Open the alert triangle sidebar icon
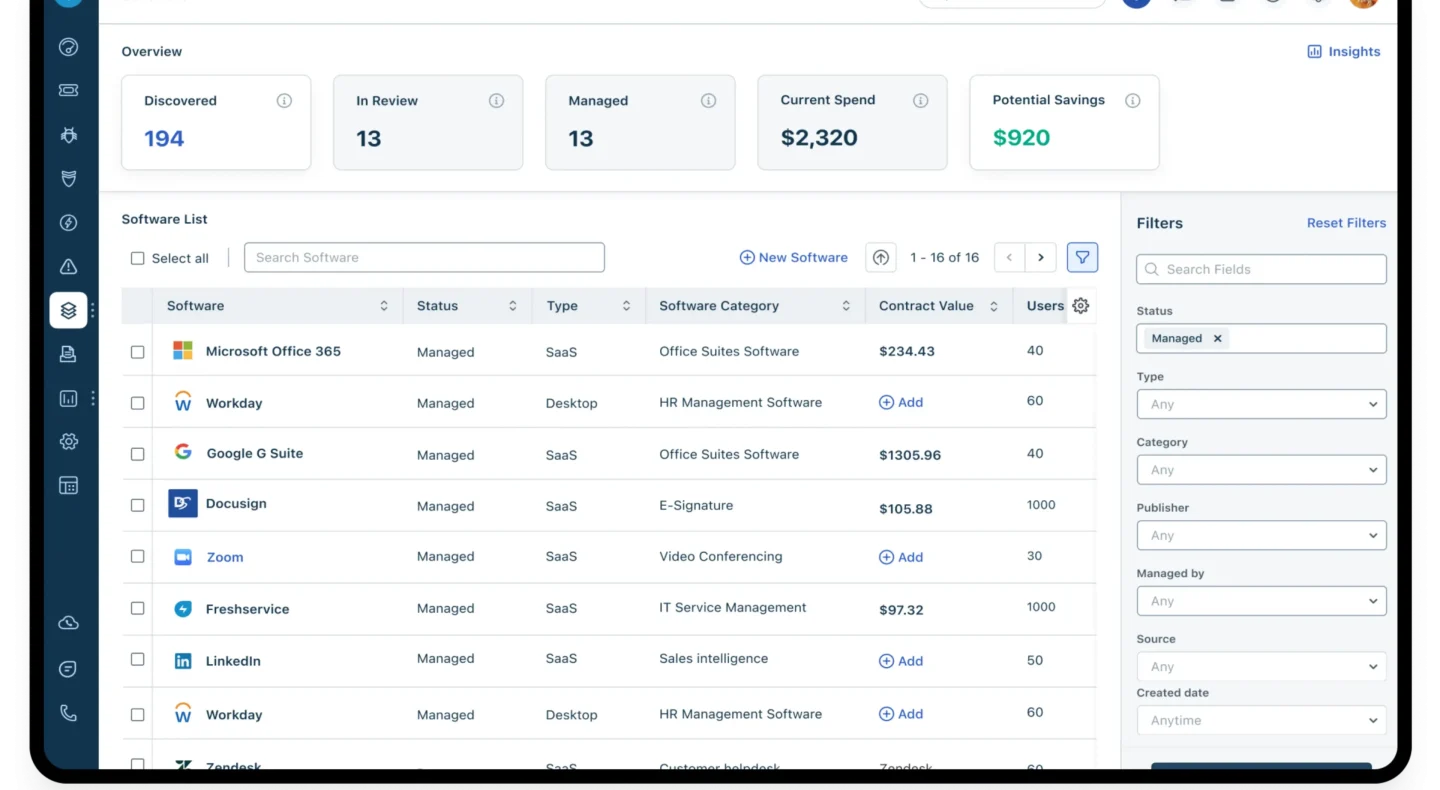The width and height of the screenshot is (1440, 790). (68, 267)
